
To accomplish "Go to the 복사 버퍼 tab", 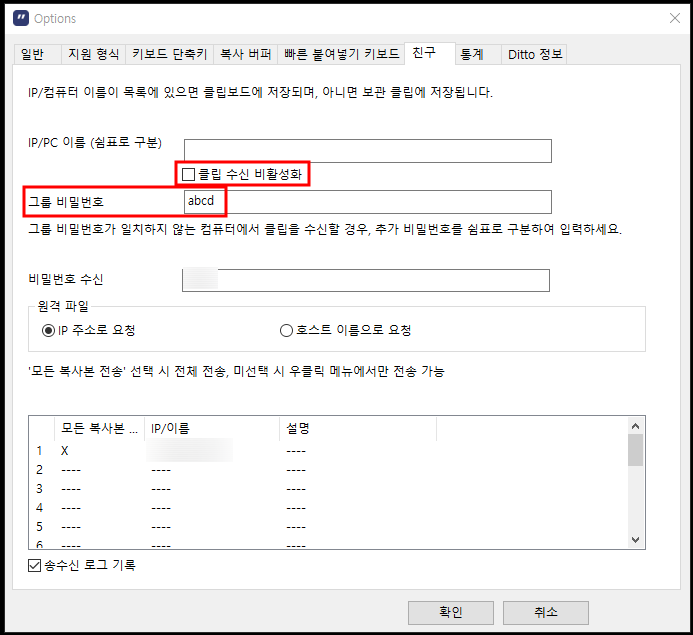I will [x=246, y=54].
